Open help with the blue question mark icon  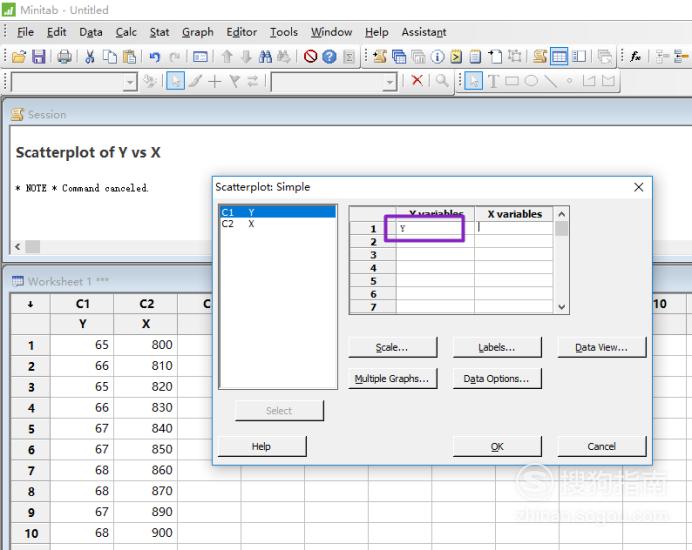point(329,57)
